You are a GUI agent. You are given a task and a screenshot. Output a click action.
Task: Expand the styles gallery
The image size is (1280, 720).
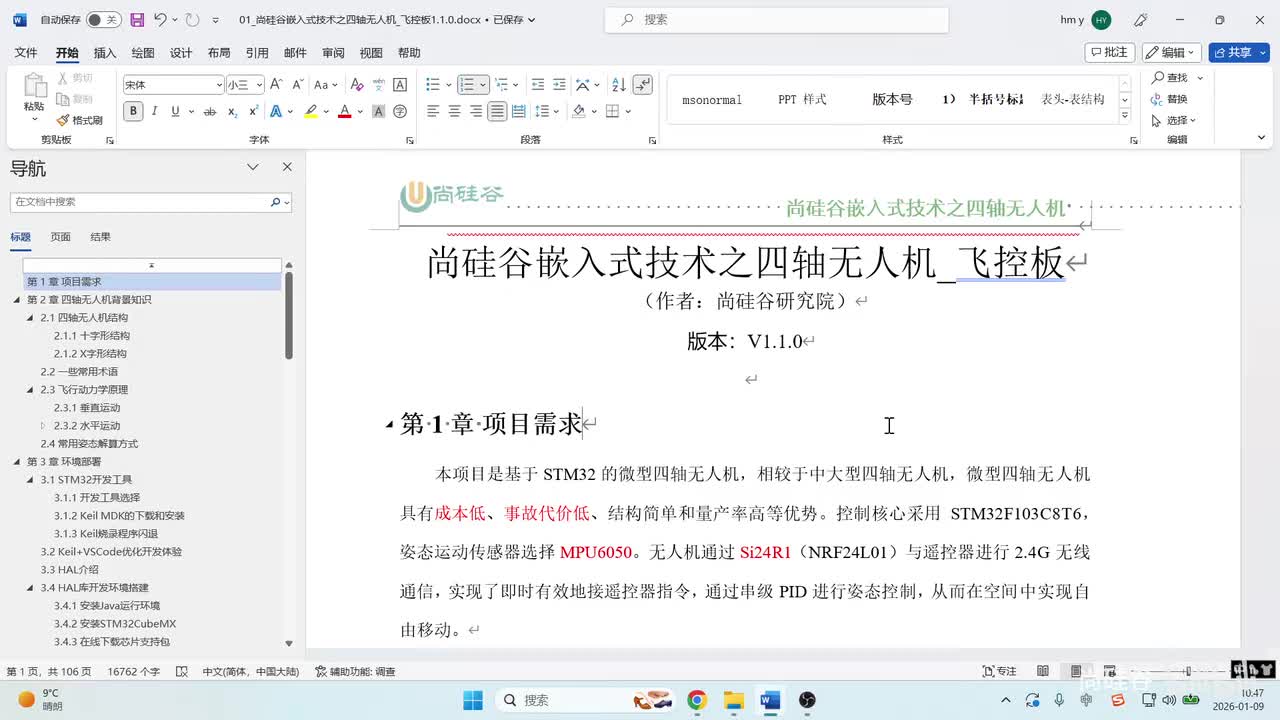[x=1125, y=115]
